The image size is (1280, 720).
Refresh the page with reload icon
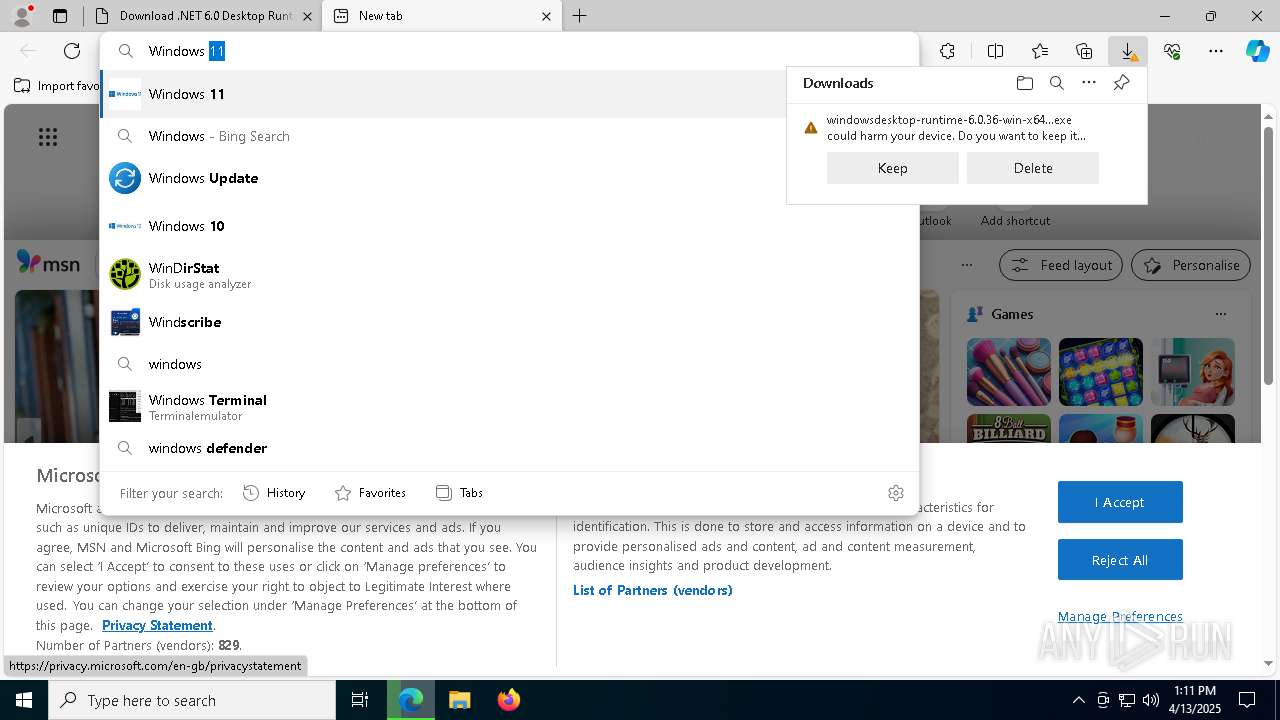click(x=72, y=51)
